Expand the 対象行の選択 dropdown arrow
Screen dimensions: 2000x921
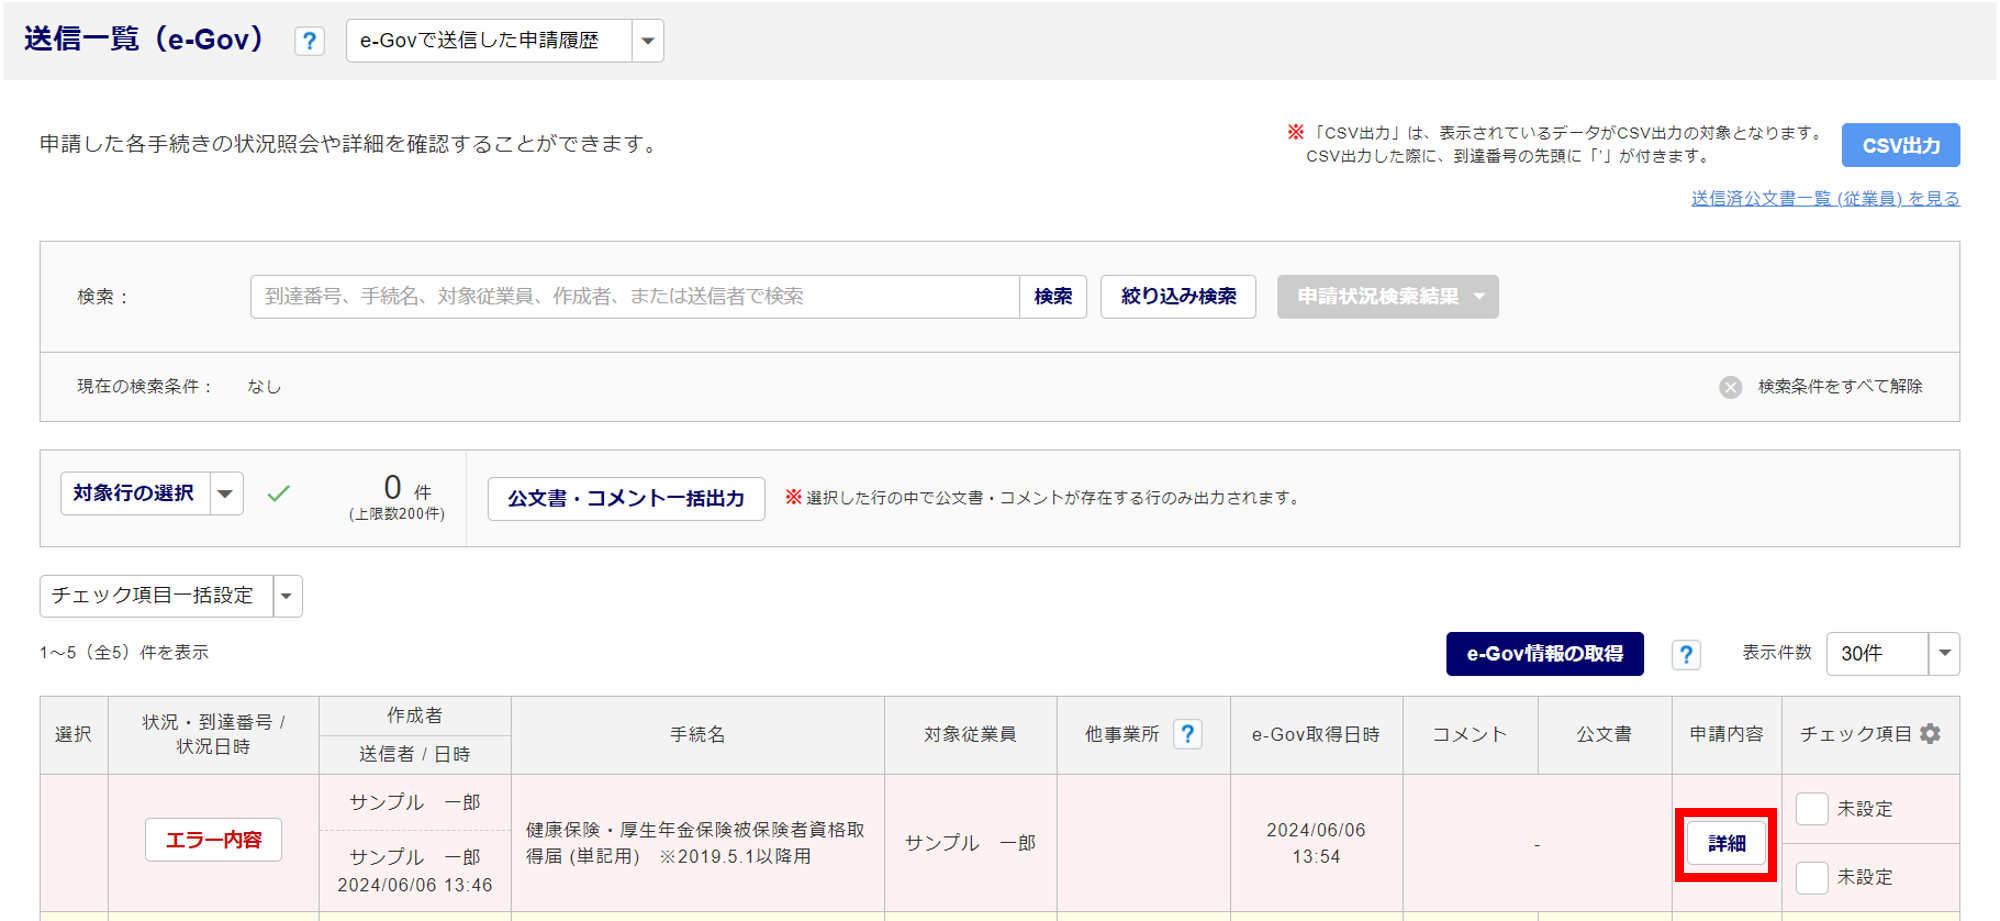[226, 493]
